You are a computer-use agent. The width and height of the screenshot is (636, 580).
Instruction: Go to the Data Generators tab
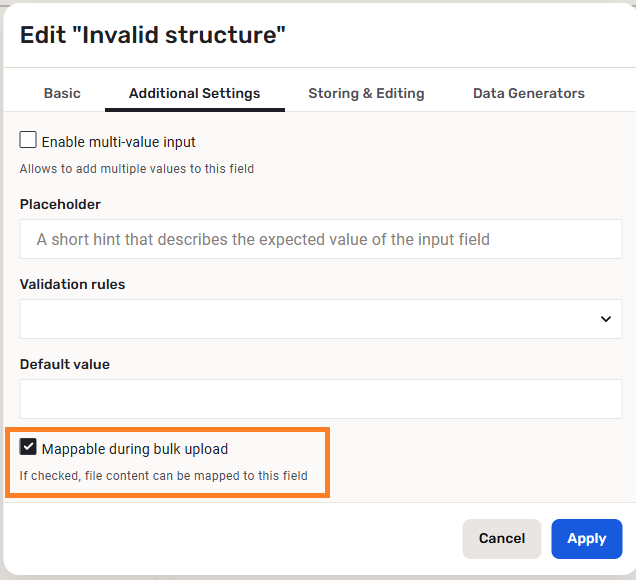528,93
